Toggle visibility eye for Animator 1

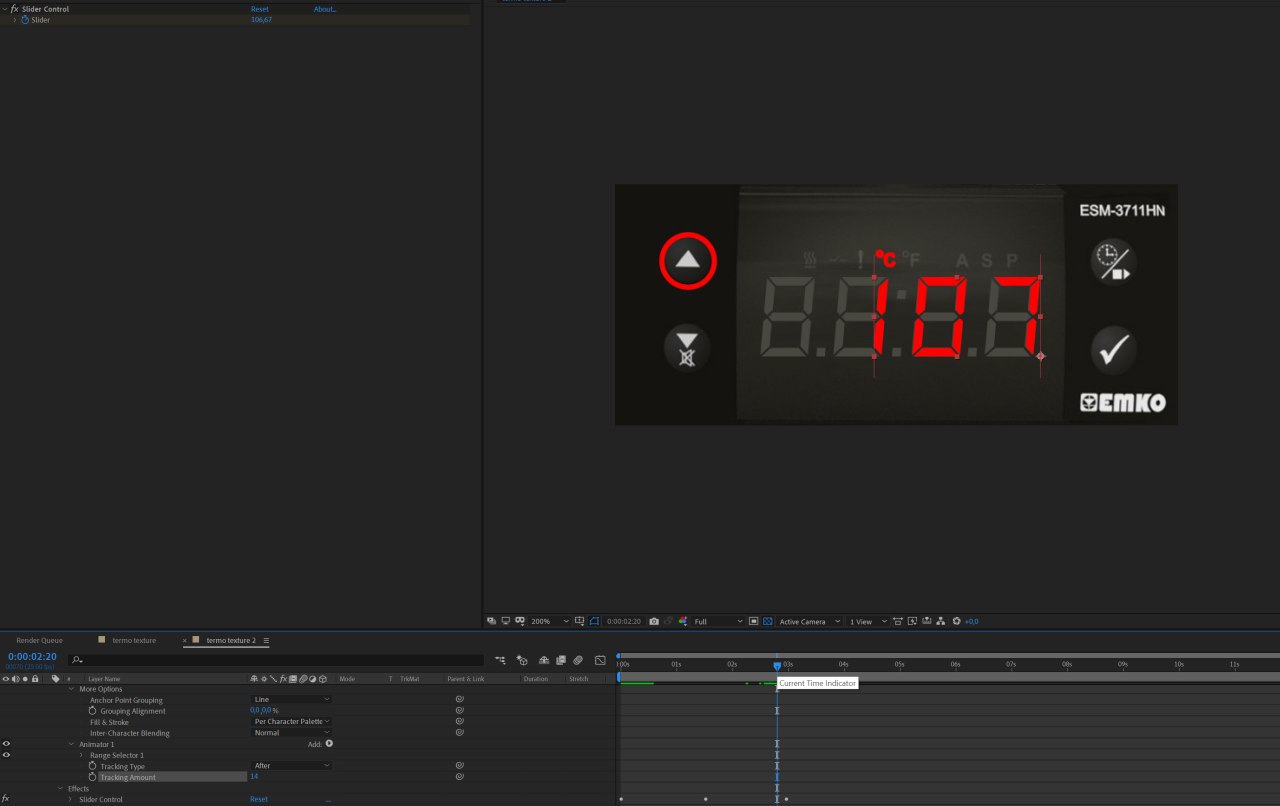pyautogui.click(x=6, y=744)
